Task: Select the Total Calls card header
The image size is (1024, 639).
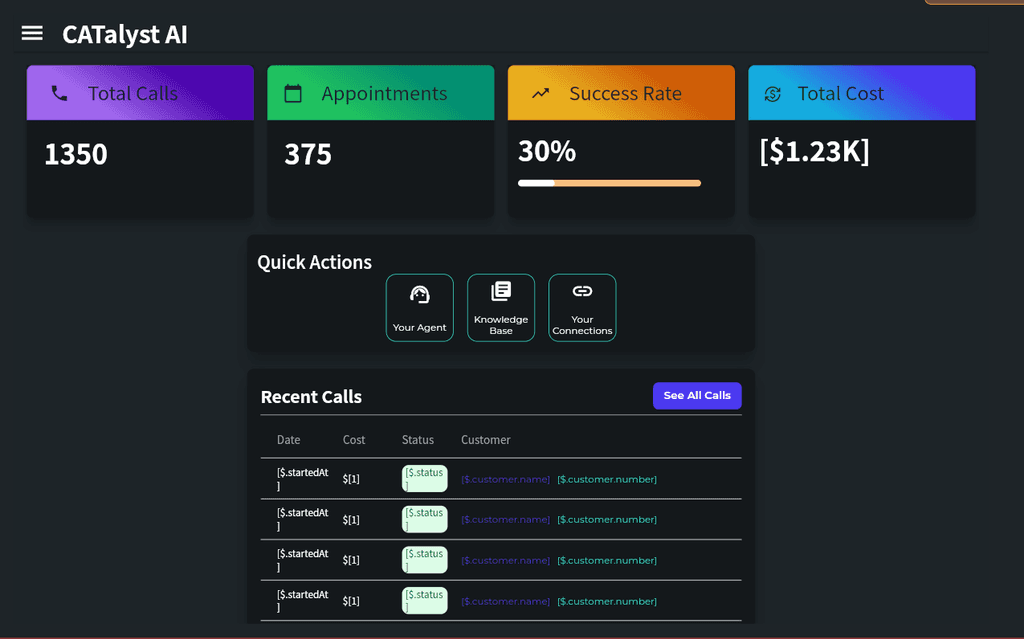Action: point(140,93)
